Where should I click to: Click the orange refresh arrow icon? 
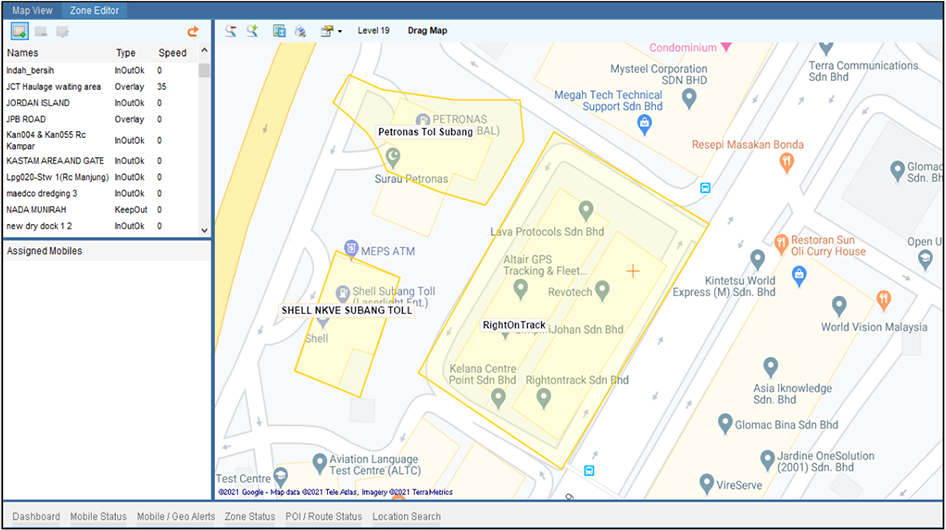point(193,31)
